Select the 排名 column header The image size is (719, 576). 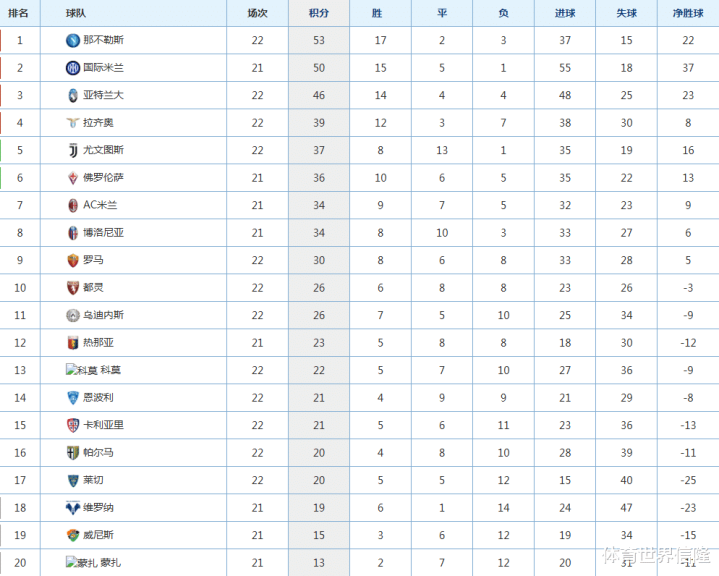click(18, 13)
